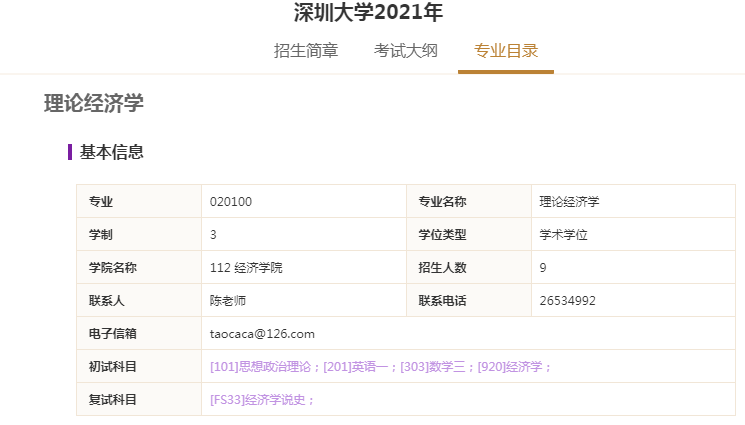Open the 招生简章 tab
The width and height of the screenshot is (745, 425).
306,51
